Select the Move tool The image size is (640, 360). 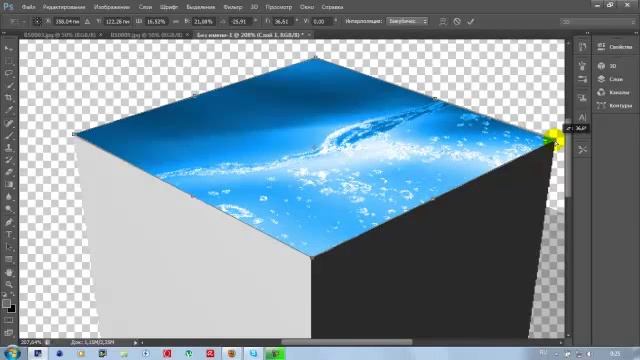pyautogui.click(x=9, y=48)
